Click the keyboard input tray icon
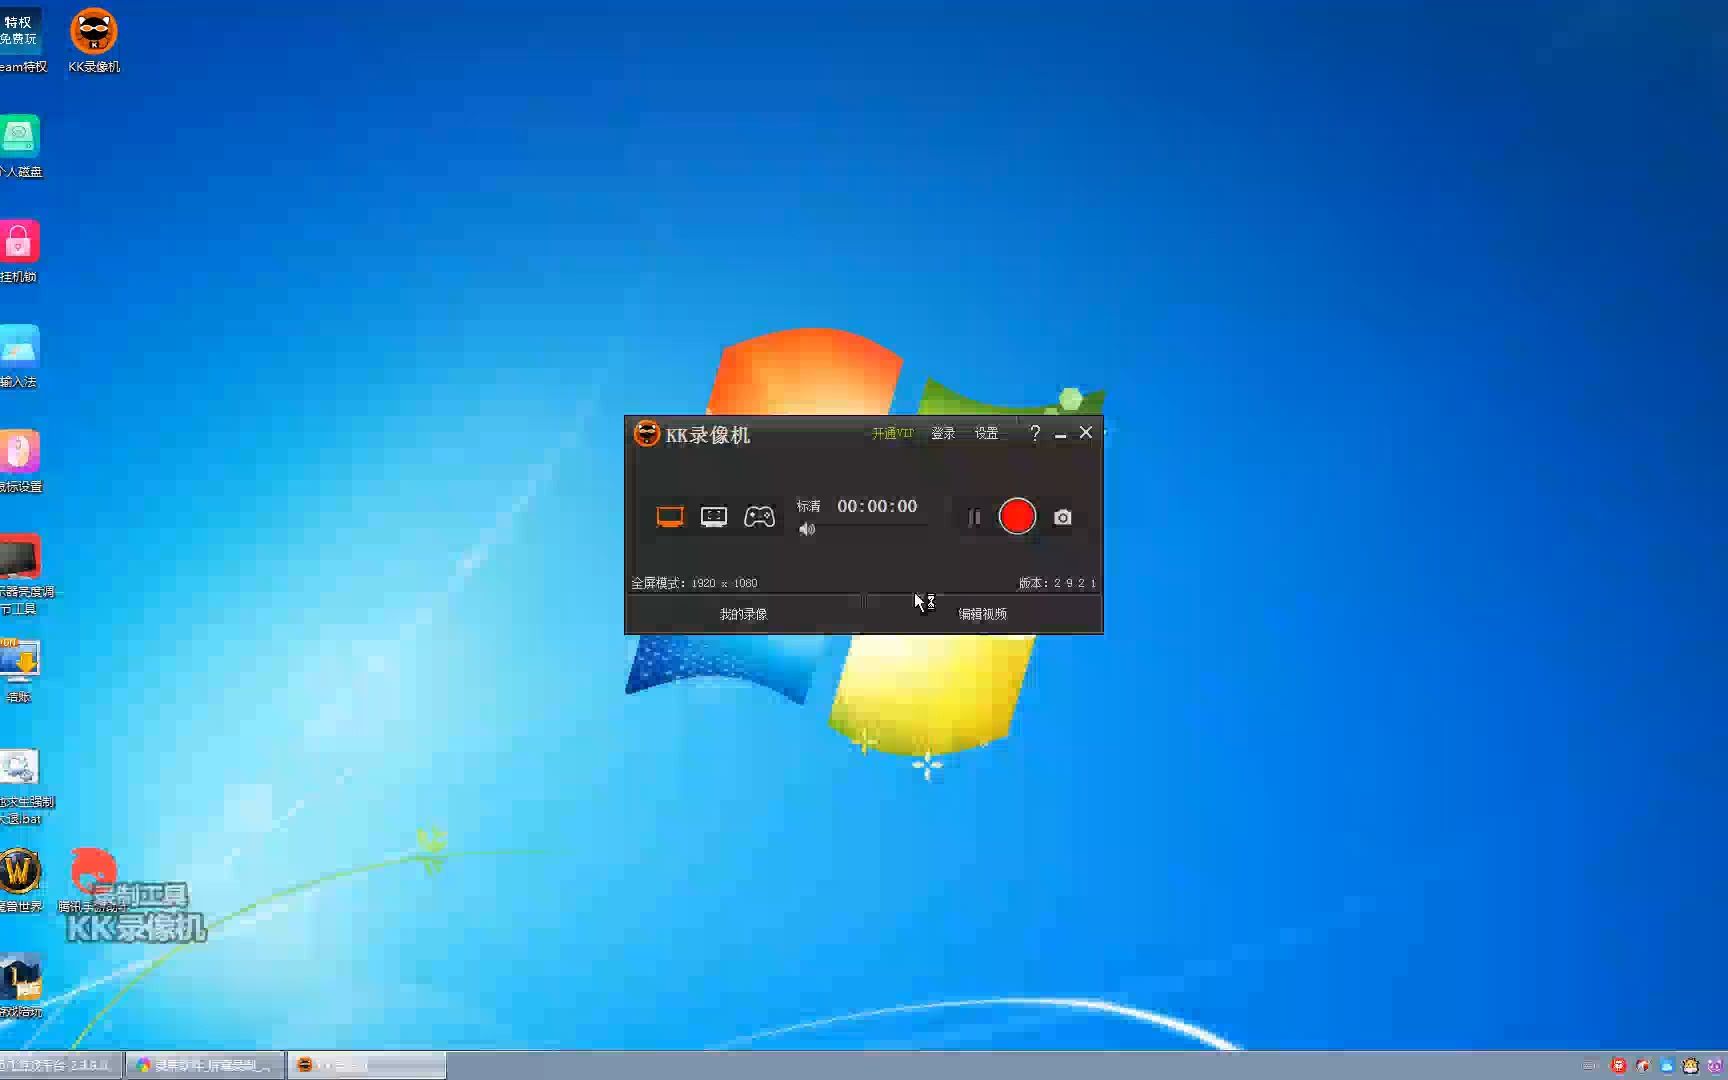1728x1080 pixels. point(1591,1066)
